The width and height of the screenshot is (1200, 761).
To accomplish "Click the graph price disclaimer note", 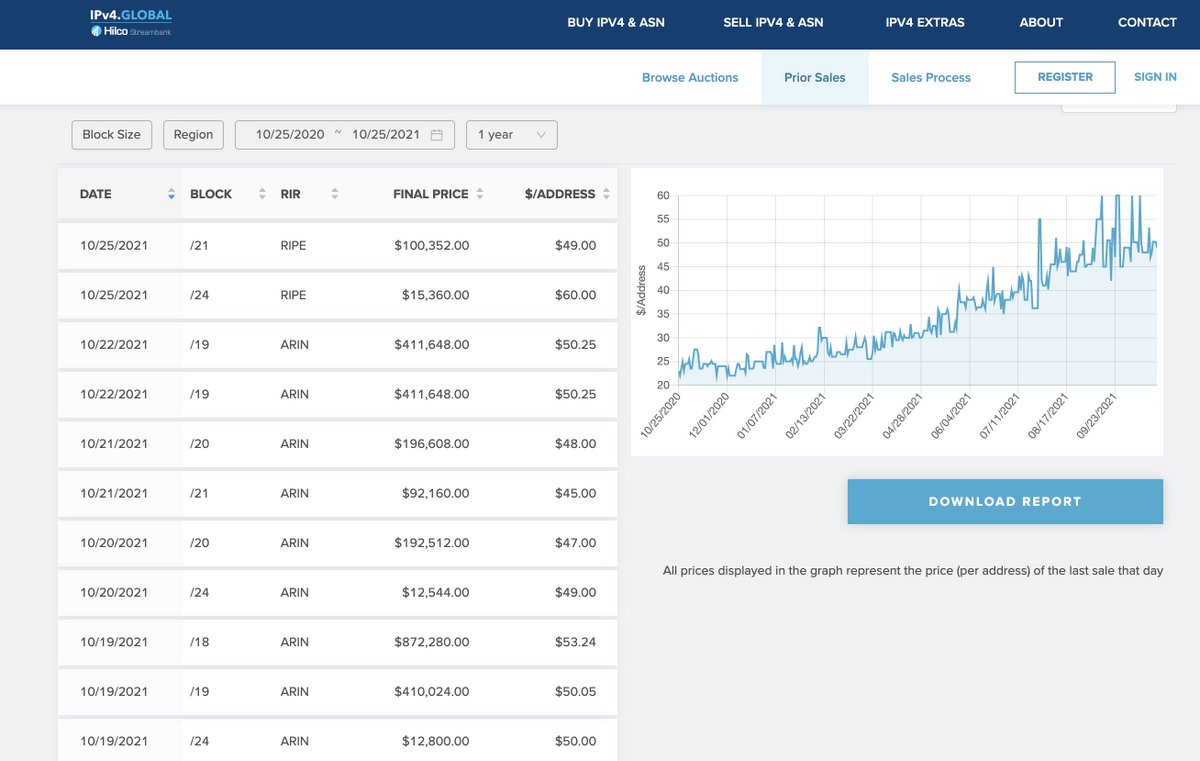I will point(913,571).
